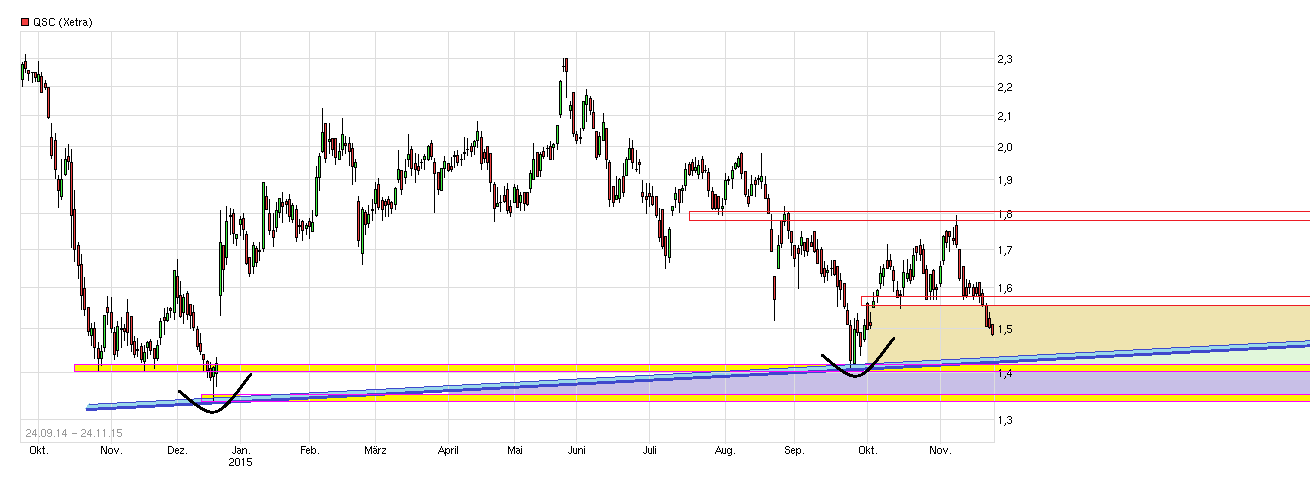Screen dimensions: 1310x478
Task: Click the Juli month label
Action: tap(650, 451)
